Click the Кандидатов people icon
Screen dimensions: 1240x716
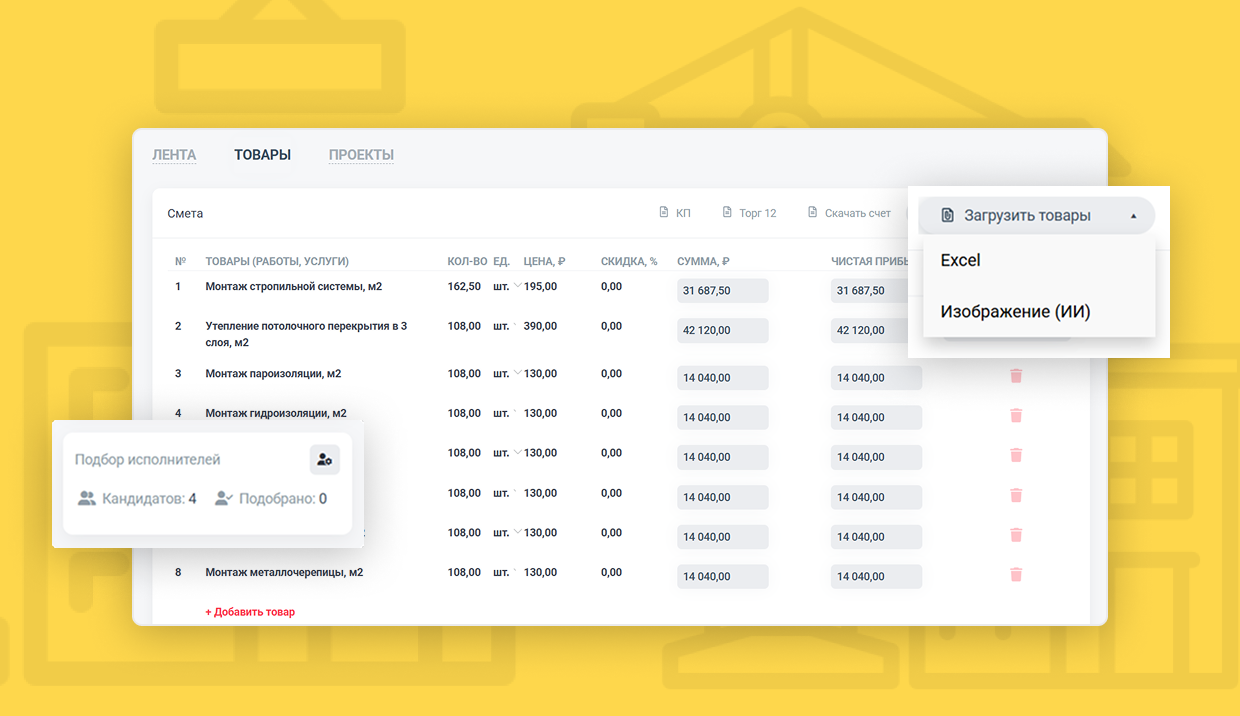click(x=87, y=498)
